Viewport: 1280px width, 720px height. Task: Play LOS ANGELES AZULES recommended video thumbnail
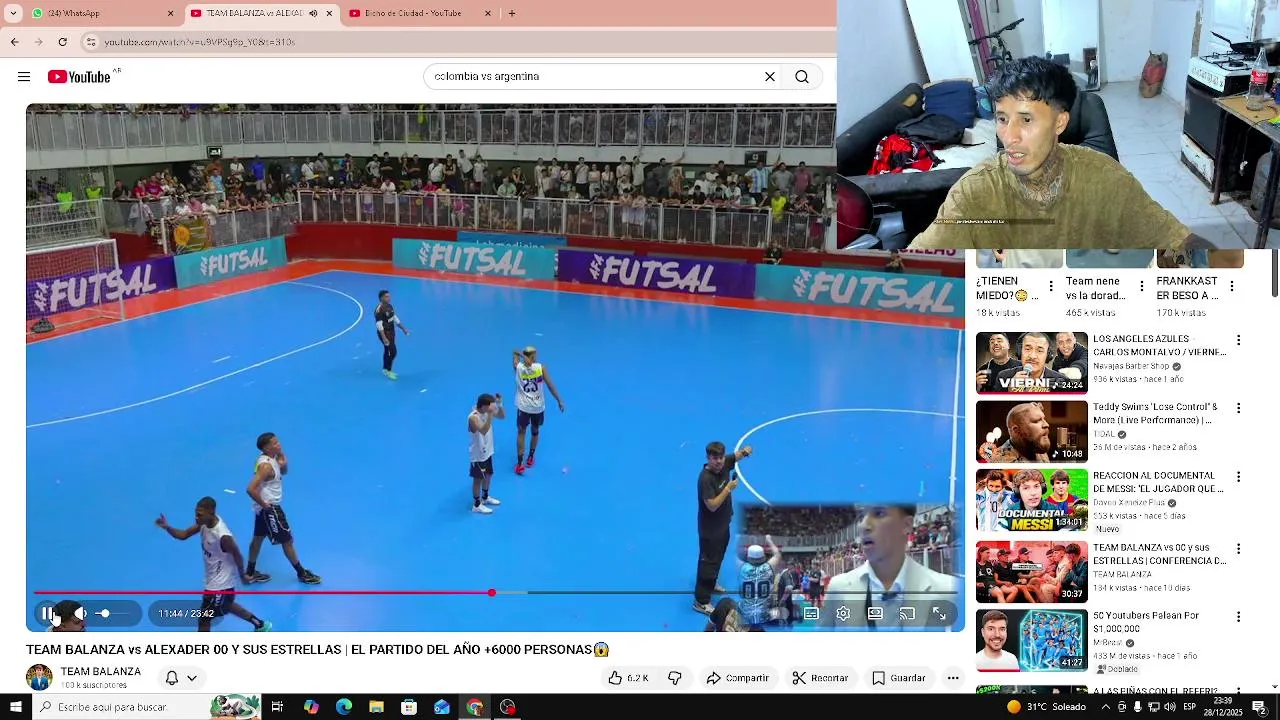[1031, 363]
